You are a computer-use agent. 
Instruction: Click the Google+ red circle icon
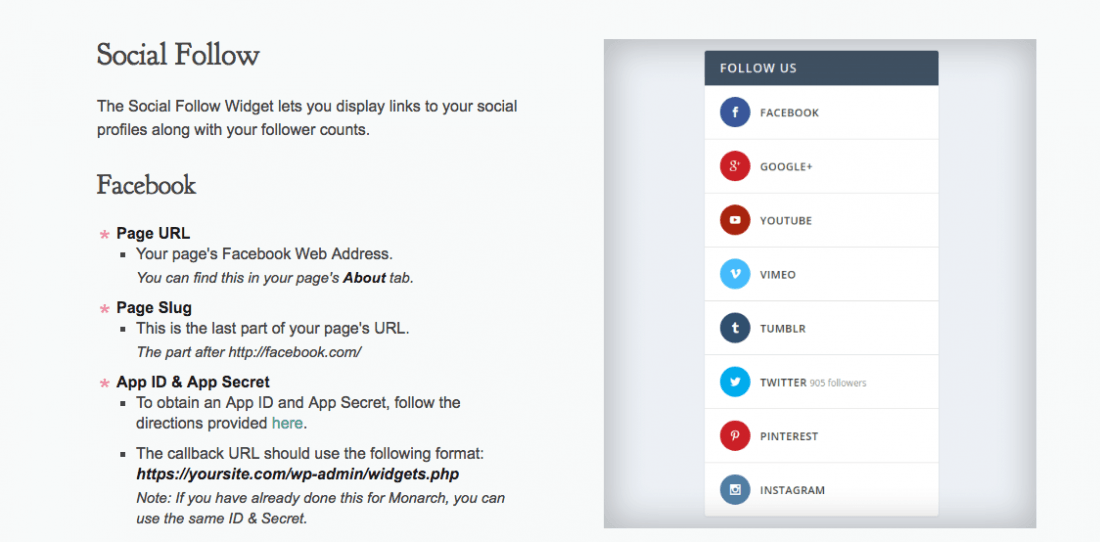[735, 166]
